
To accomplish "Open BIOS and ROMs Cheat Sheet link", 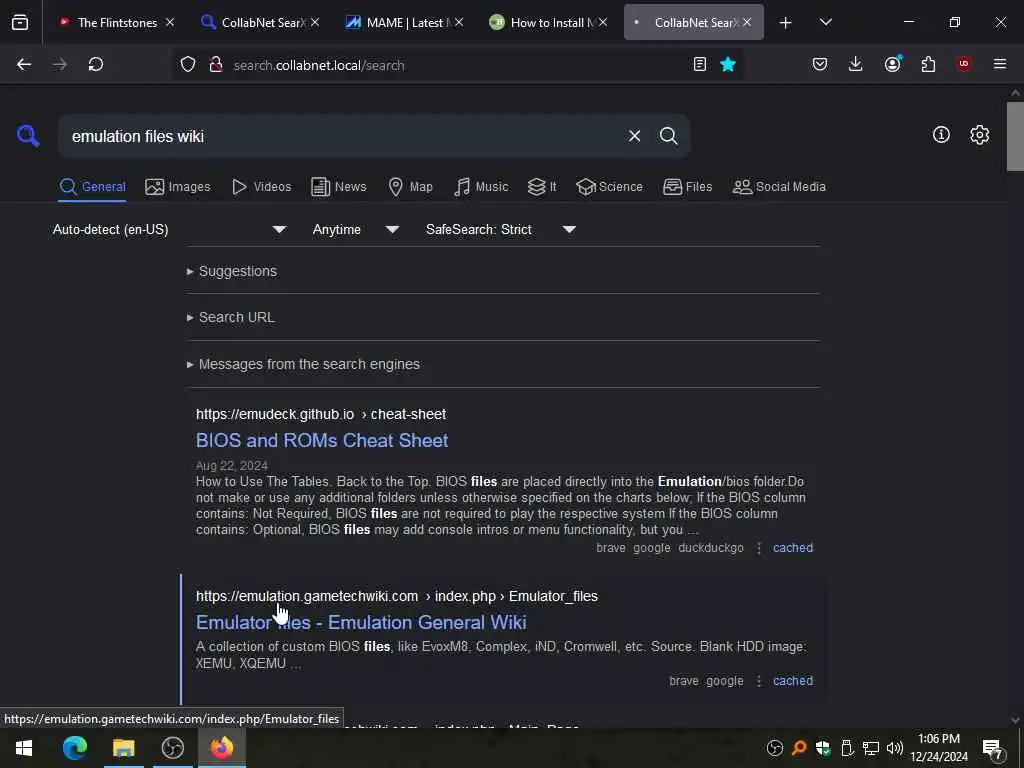I will coord(322,440).
